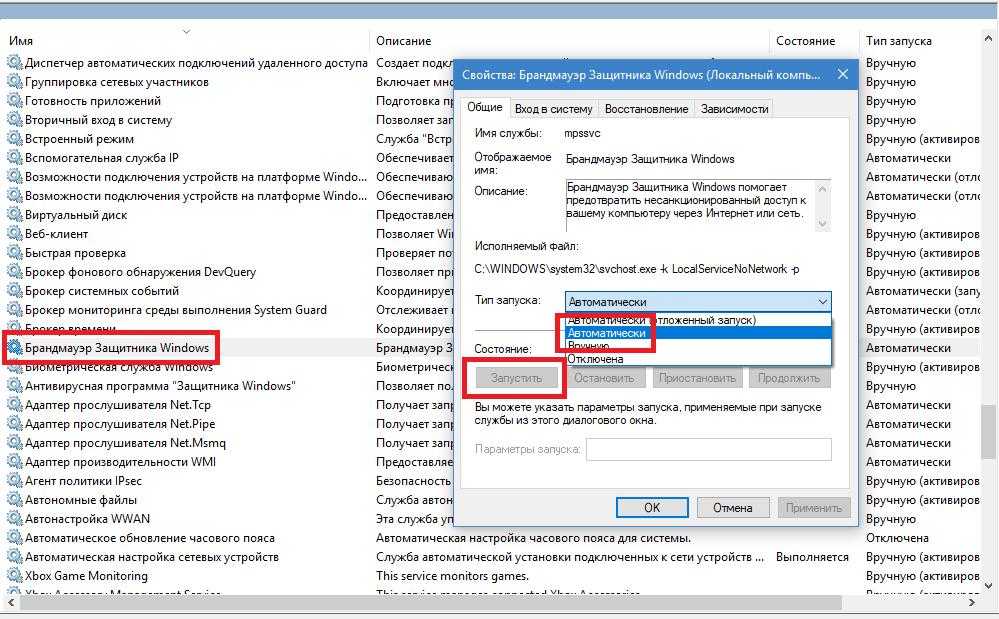The image size is (999, 619).
Task: Click gear icon beside Встроенный режим
Action: point(14,139)
